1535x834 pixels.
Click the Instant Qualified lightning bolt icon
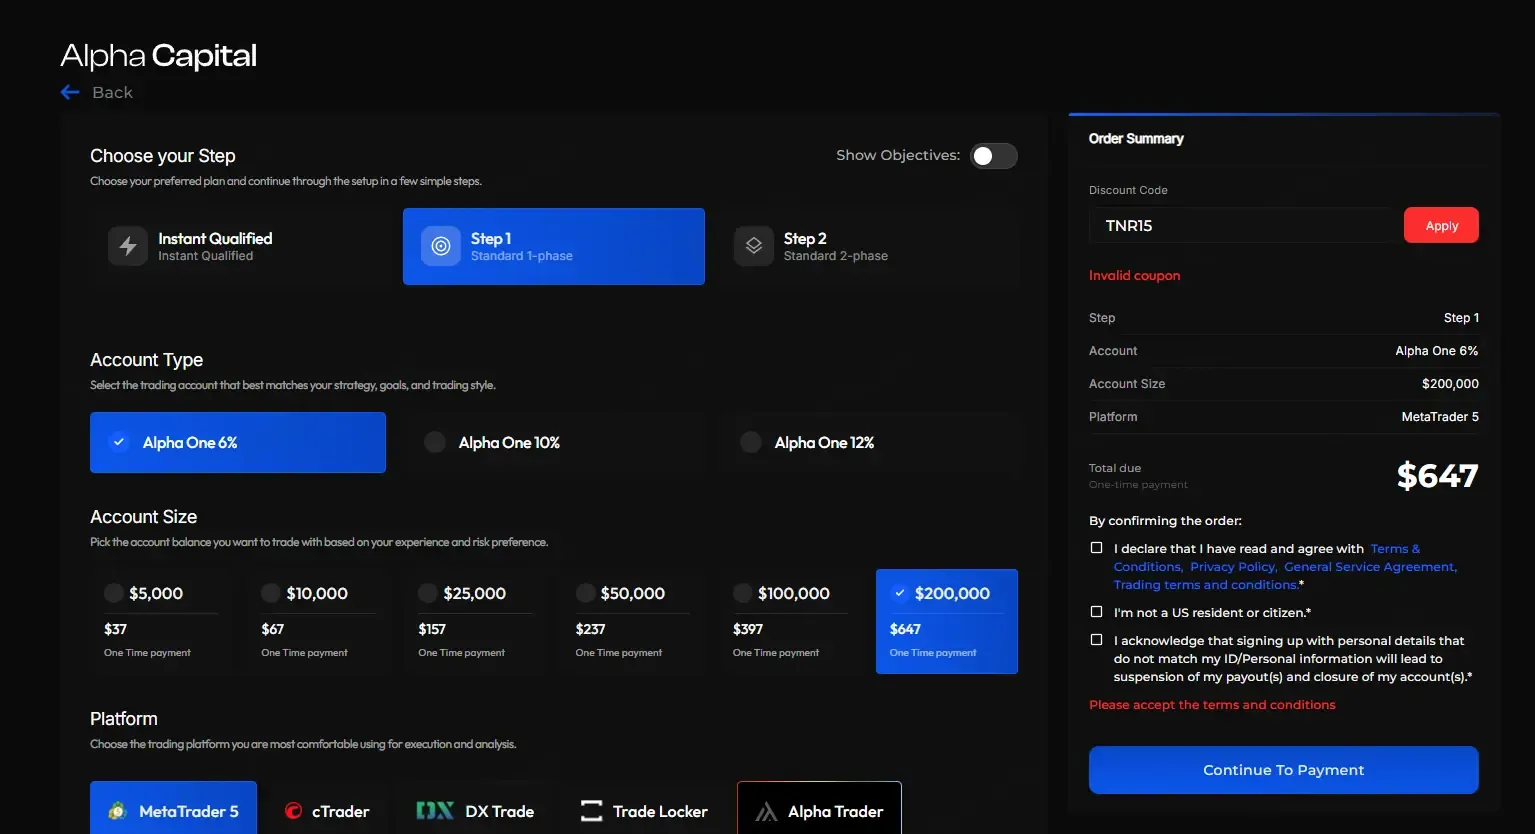click(128, 246)
